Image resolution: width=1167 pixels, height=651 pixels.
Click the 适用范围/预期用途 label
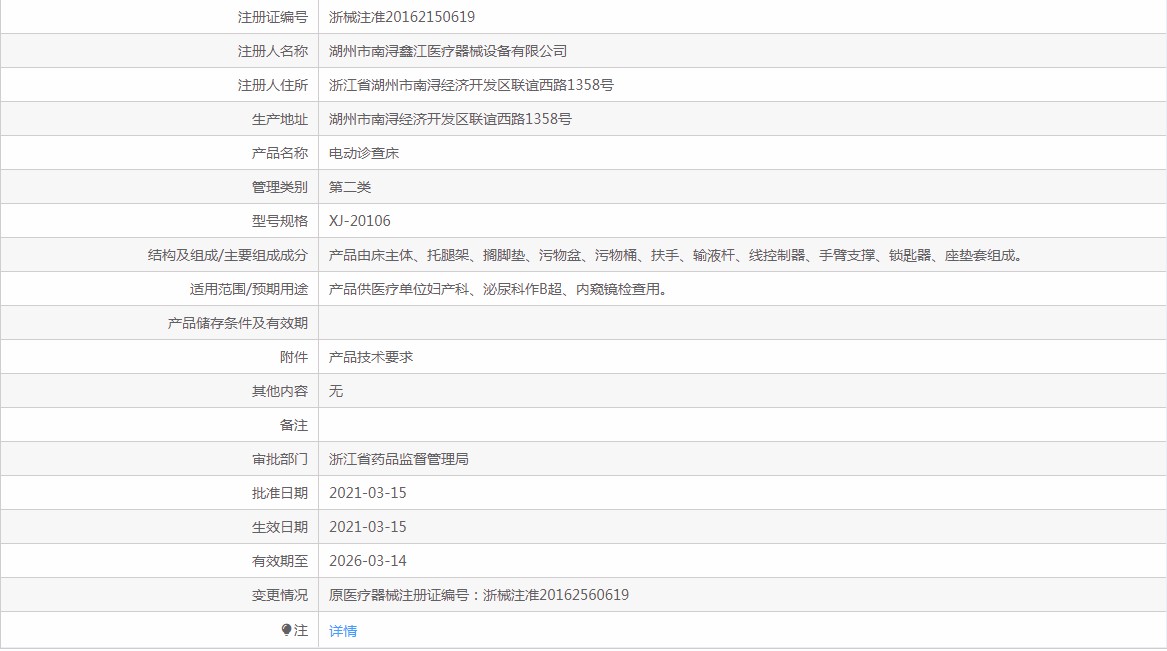point(249,289)
